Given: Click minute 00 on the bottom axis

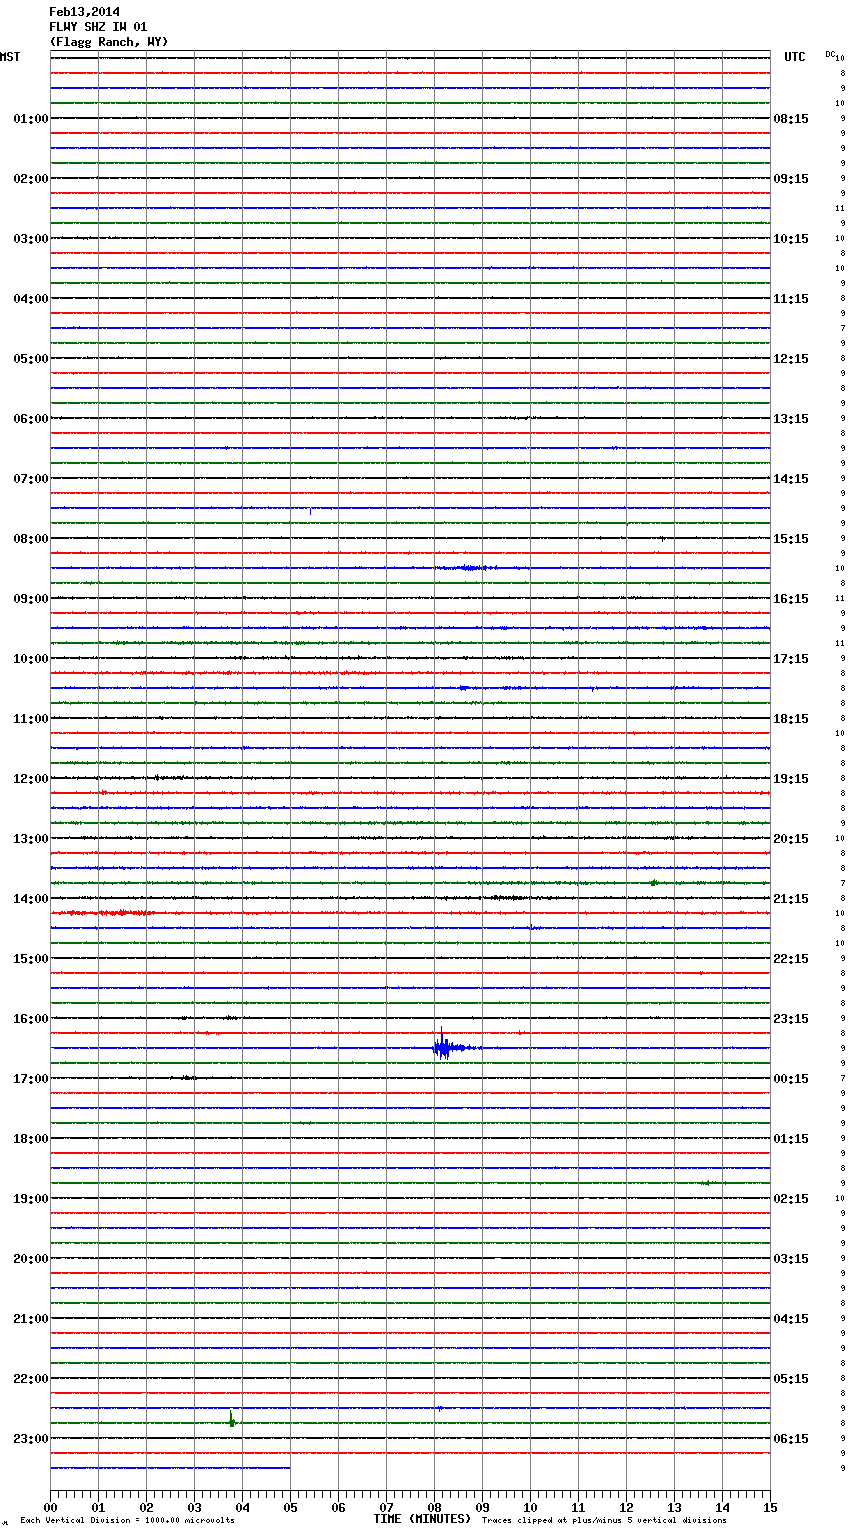Looking at the screenshot, I should 50,1507.
